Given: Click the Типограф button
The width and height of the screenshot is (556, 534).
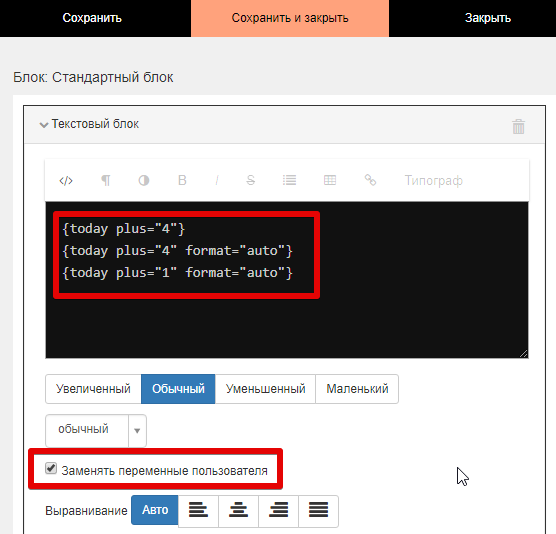Looking at the screenshot, I should pos(434,180).
